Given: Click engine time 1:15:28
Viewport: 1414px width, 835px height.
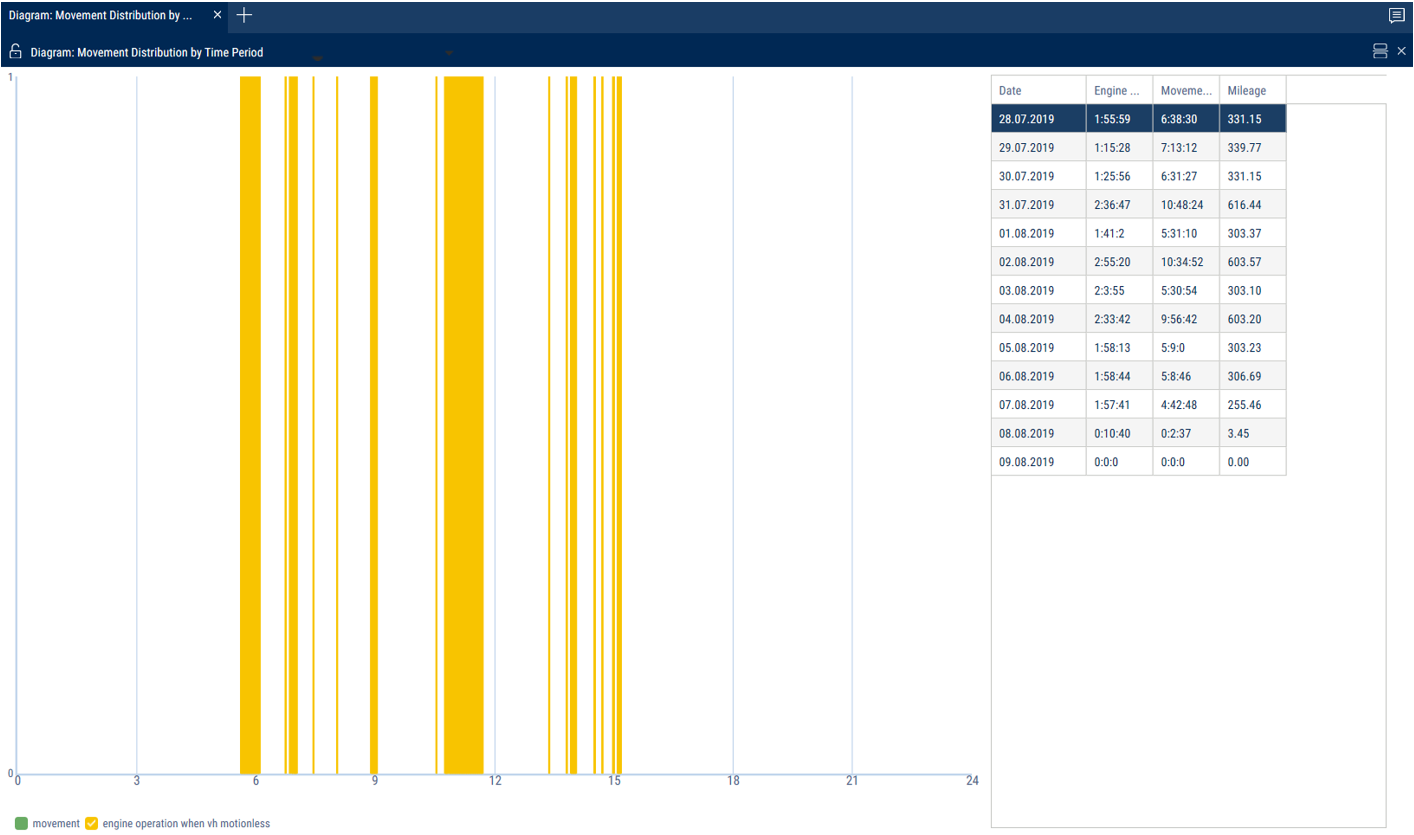Looking at the screenshot, I should coord(1113,147).
